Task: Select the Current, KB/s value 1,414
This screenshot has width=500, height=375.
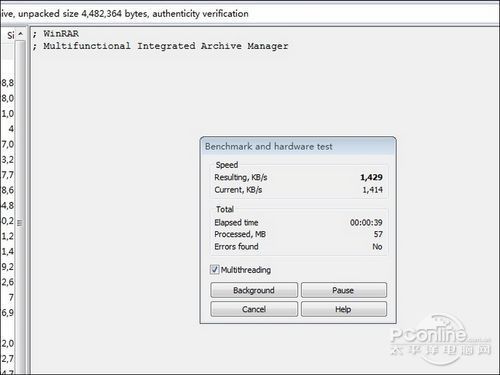Action: point(373,190)
